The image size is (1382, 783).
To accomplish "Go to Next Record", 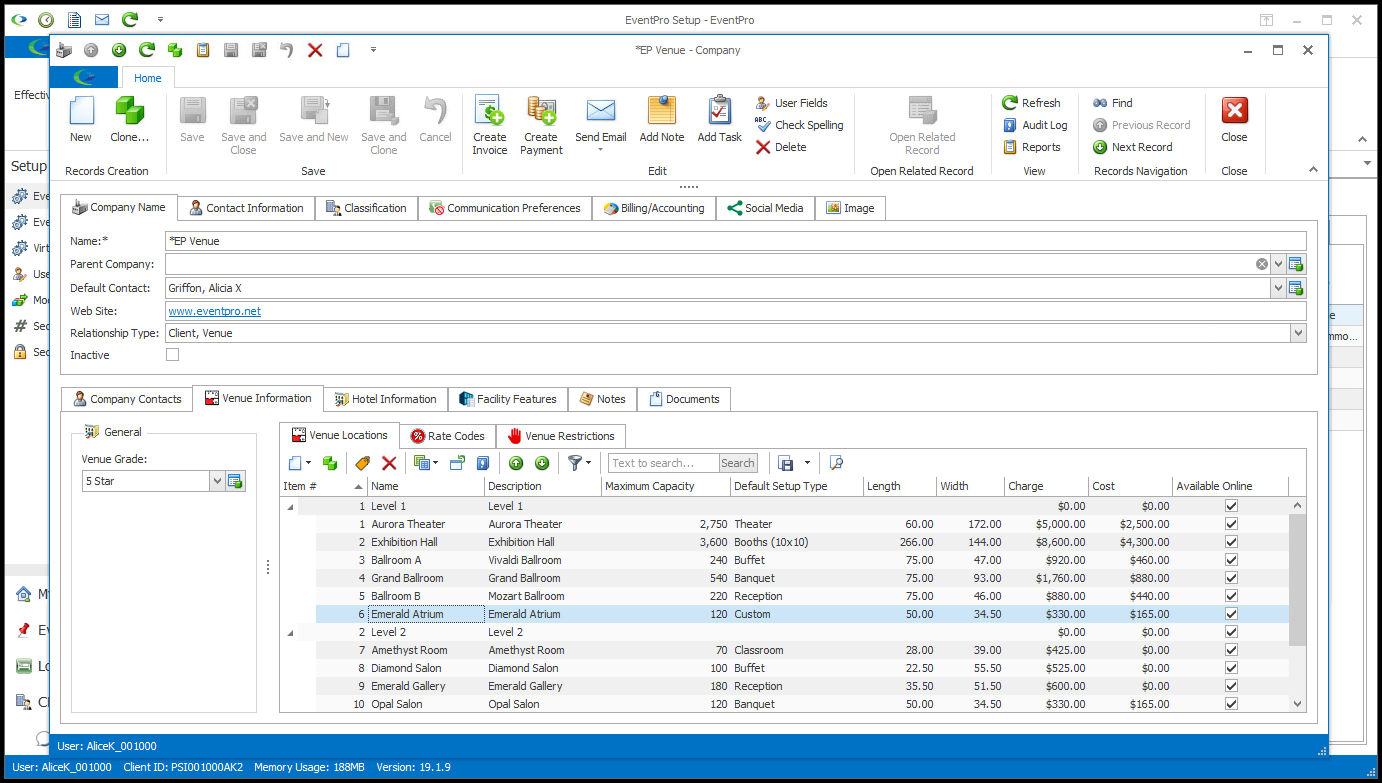I will point(1132,147).
